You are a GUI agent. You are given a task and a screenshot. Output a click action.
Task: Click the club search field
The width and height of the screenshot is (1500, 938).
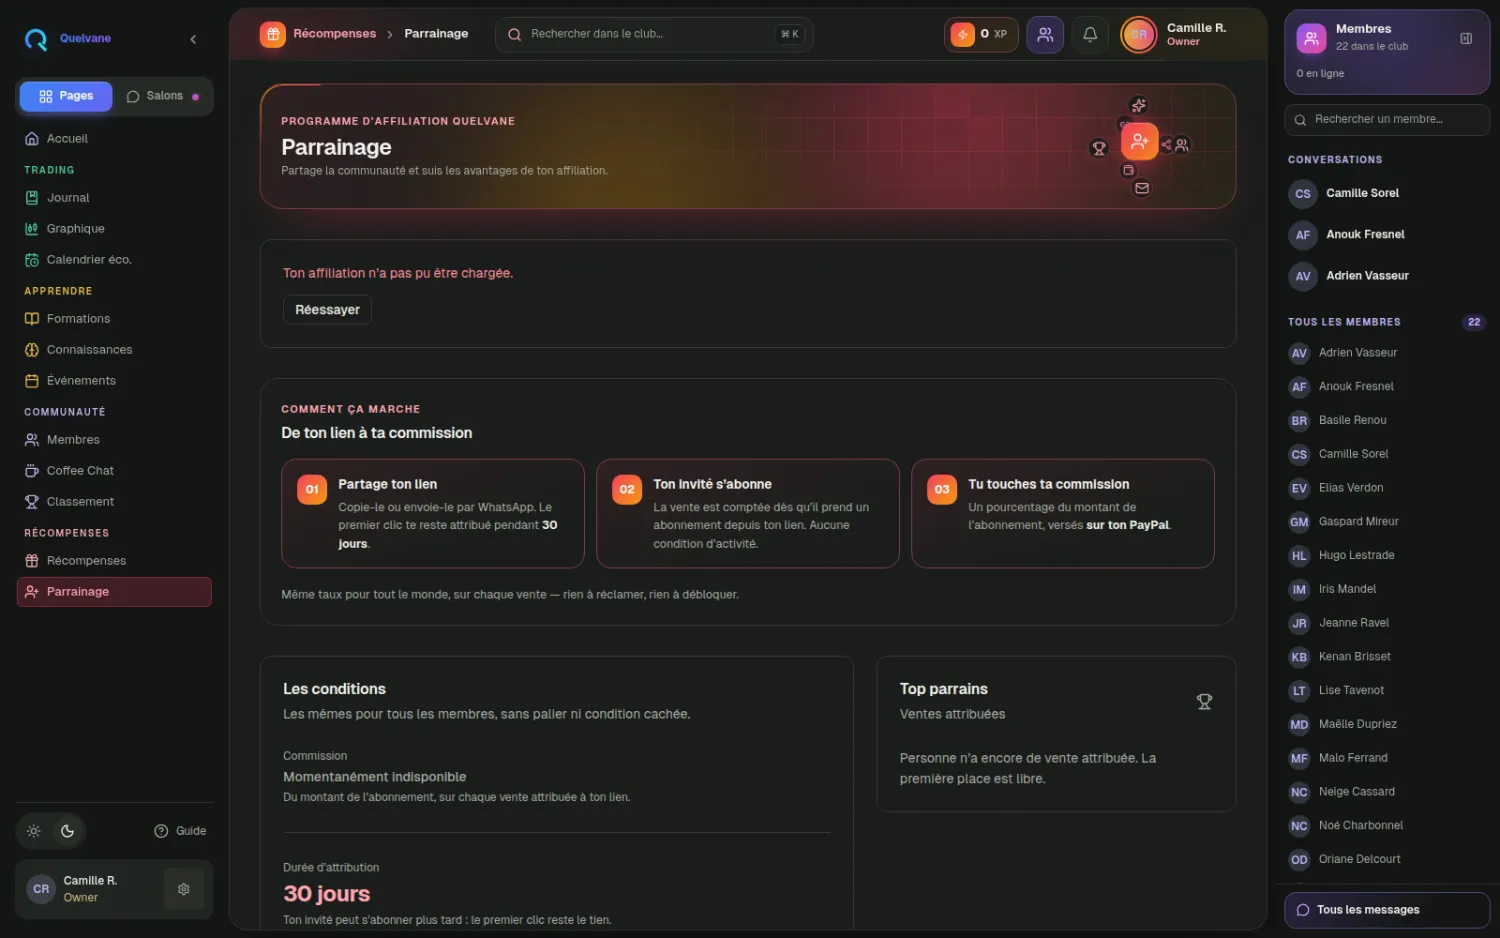tap(654, 34)
